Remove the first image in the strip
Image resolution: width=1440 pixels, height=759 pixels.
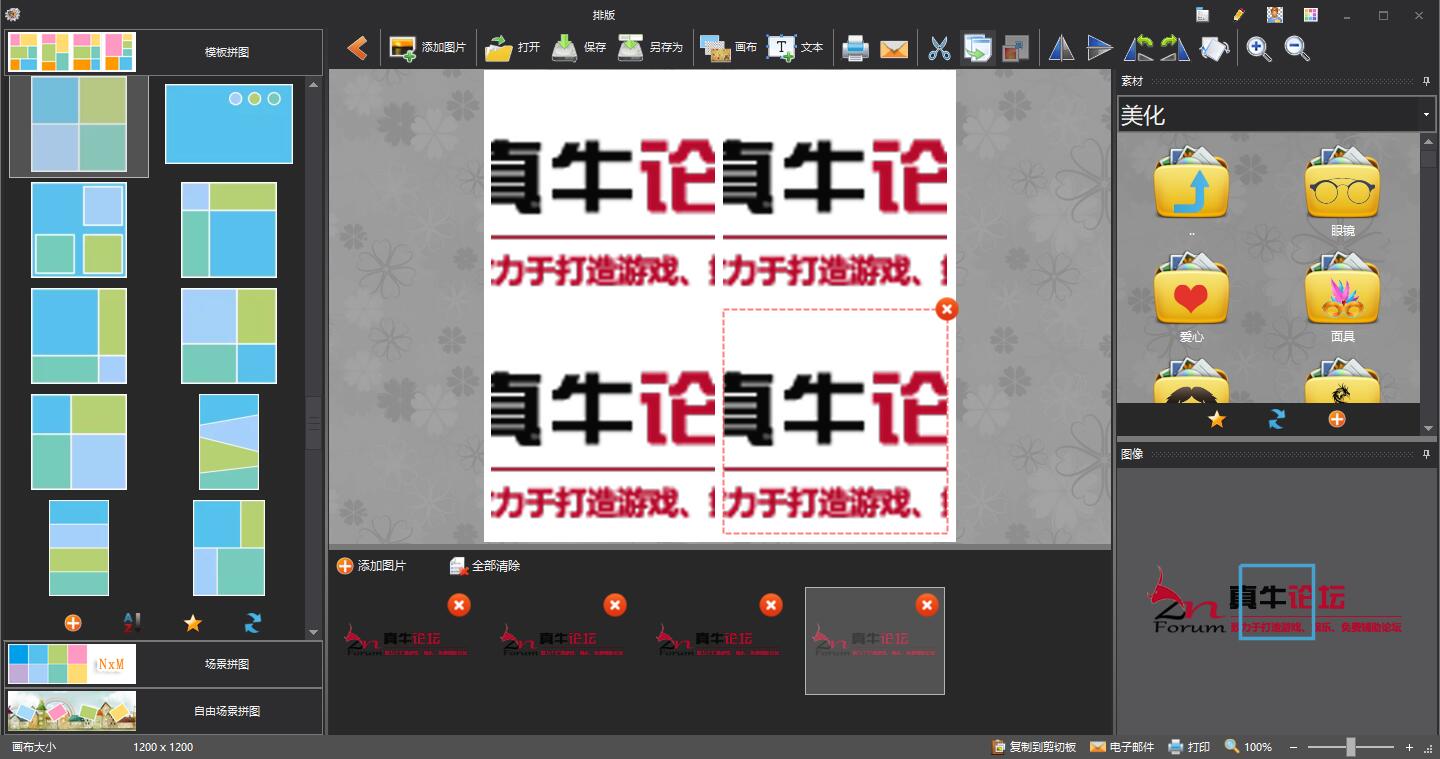click(x=459, y=605)
